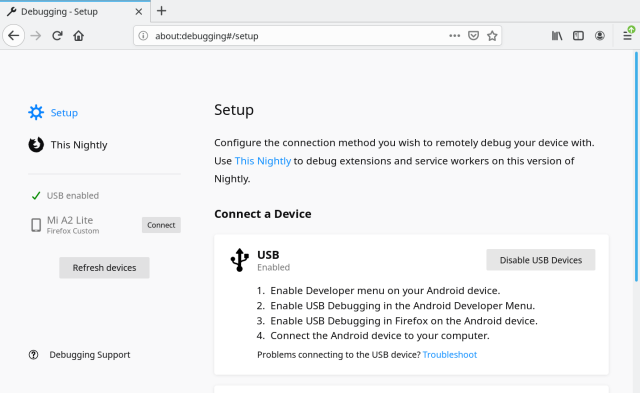Toggle the sidebars icon in toolbar
This screenshot has height=393, width=640.
tap(578, 36)
